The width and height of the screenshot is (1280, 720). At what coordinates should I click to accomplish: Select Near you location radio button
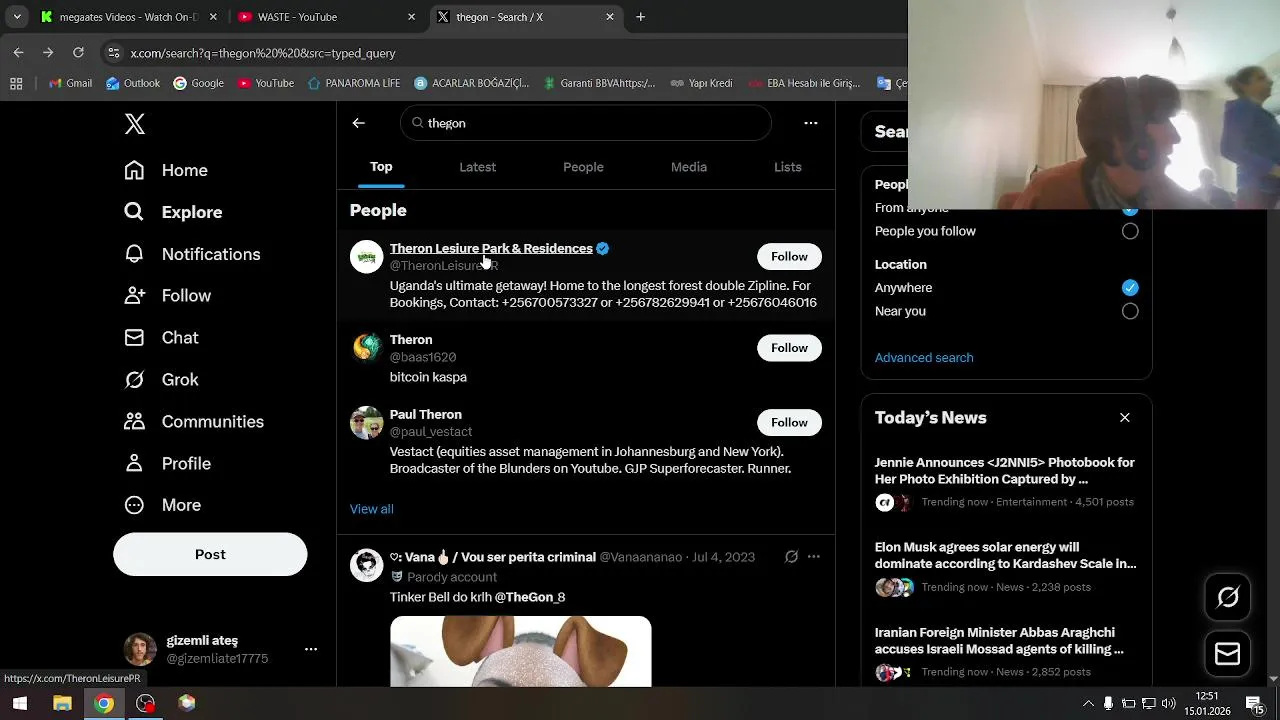(1130, 311)
